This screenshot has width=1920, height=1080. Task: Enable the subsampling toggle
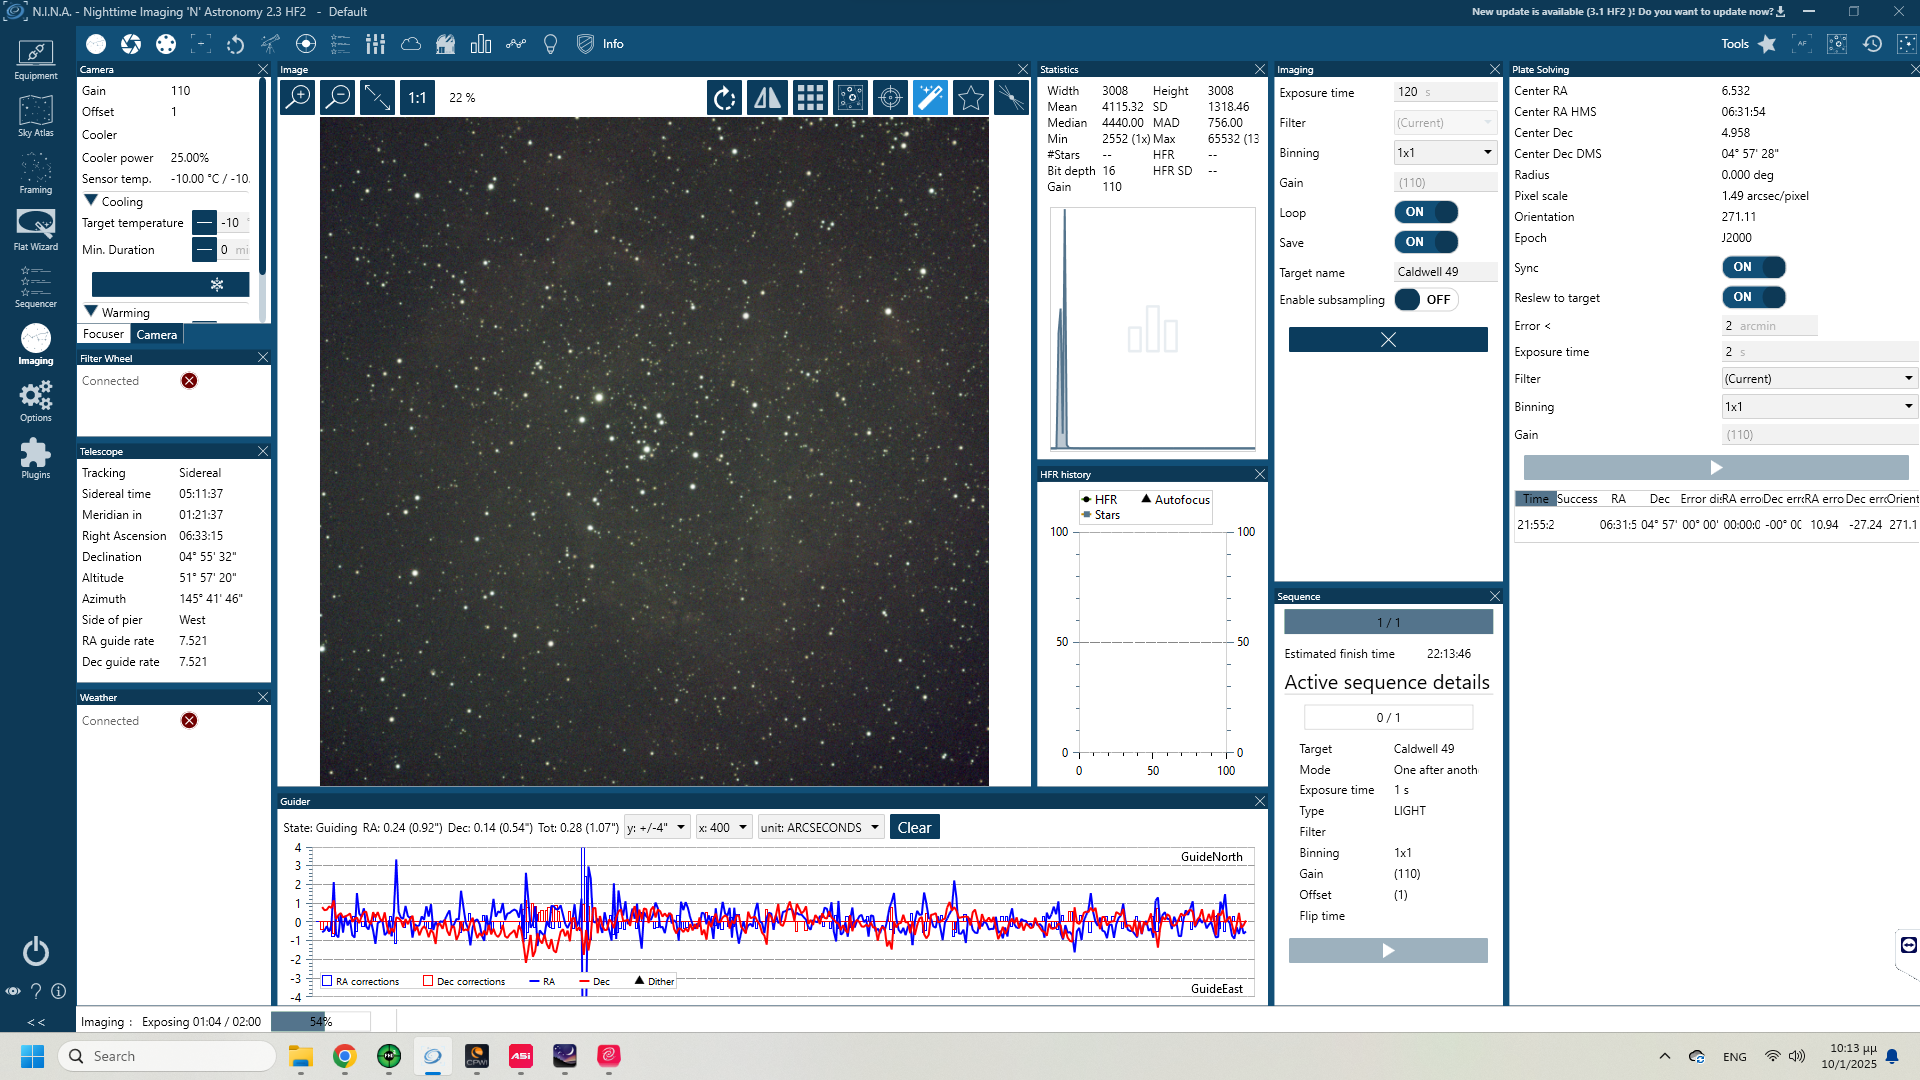(1425, 300)
